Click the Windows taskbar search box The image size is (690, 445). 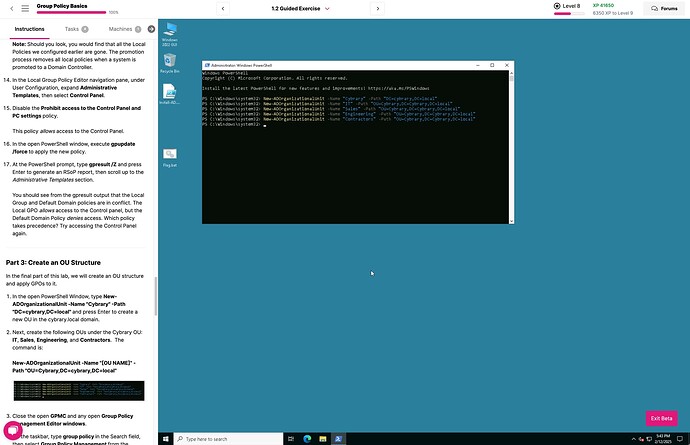pyautogui.click(x=228, y=438)
